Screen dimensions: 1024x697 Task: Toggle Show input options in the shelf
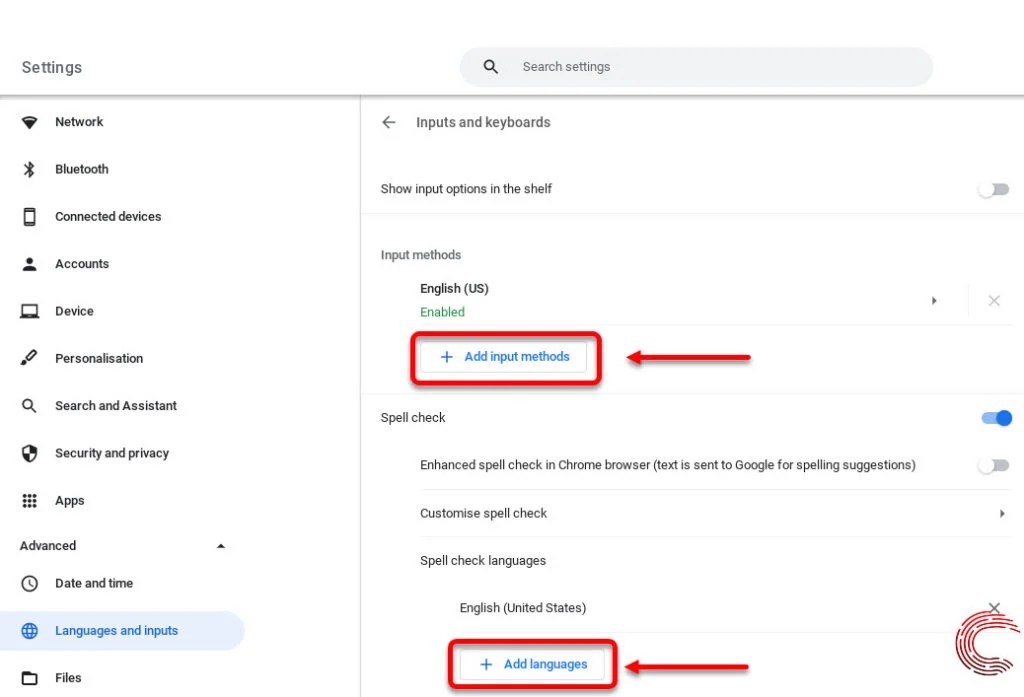993,189
